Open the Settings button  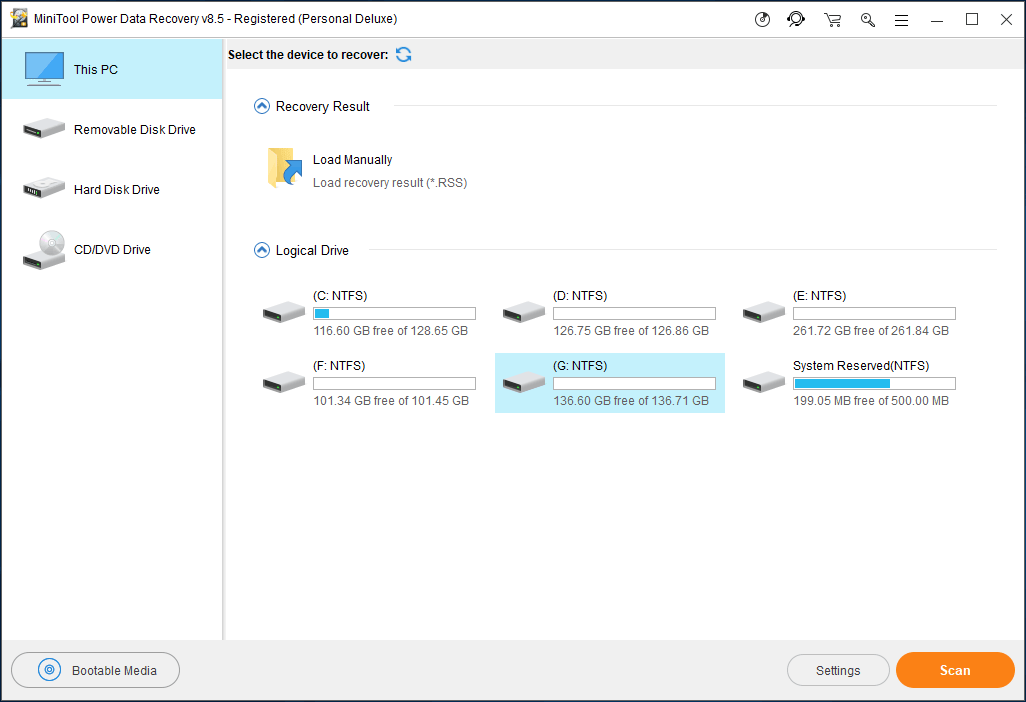[838, 671]
